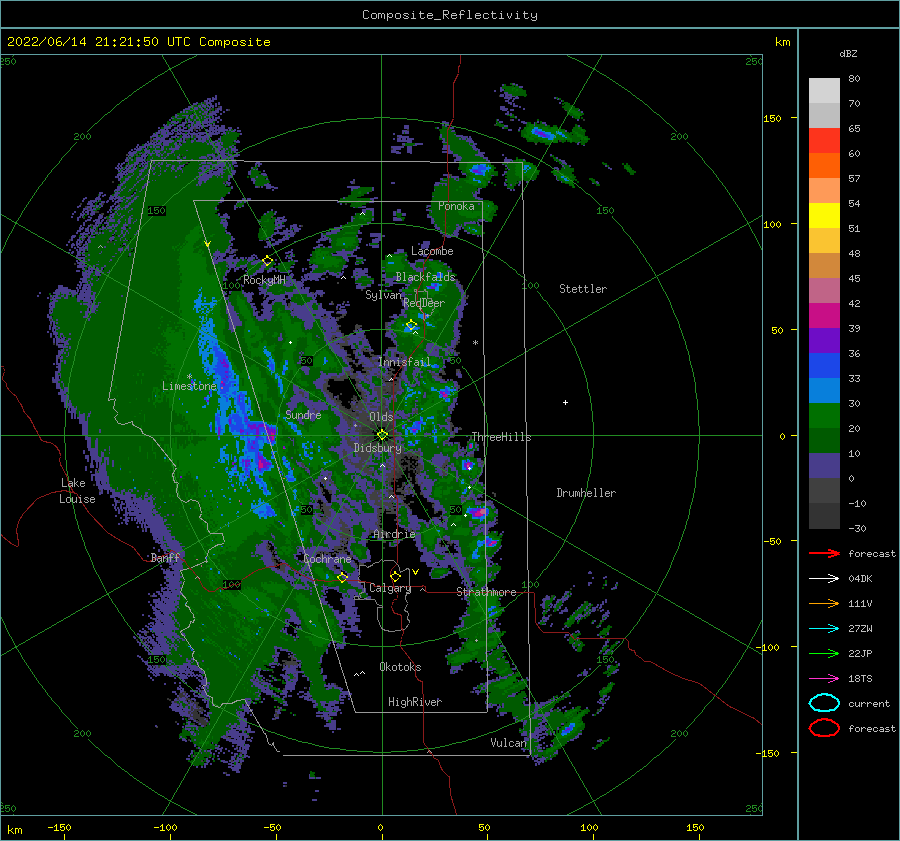Image resolution: width=900 pixels, height=841 pixels.
Task: Select the 65 dBZ red swatch
Action: tap(824, 140)
